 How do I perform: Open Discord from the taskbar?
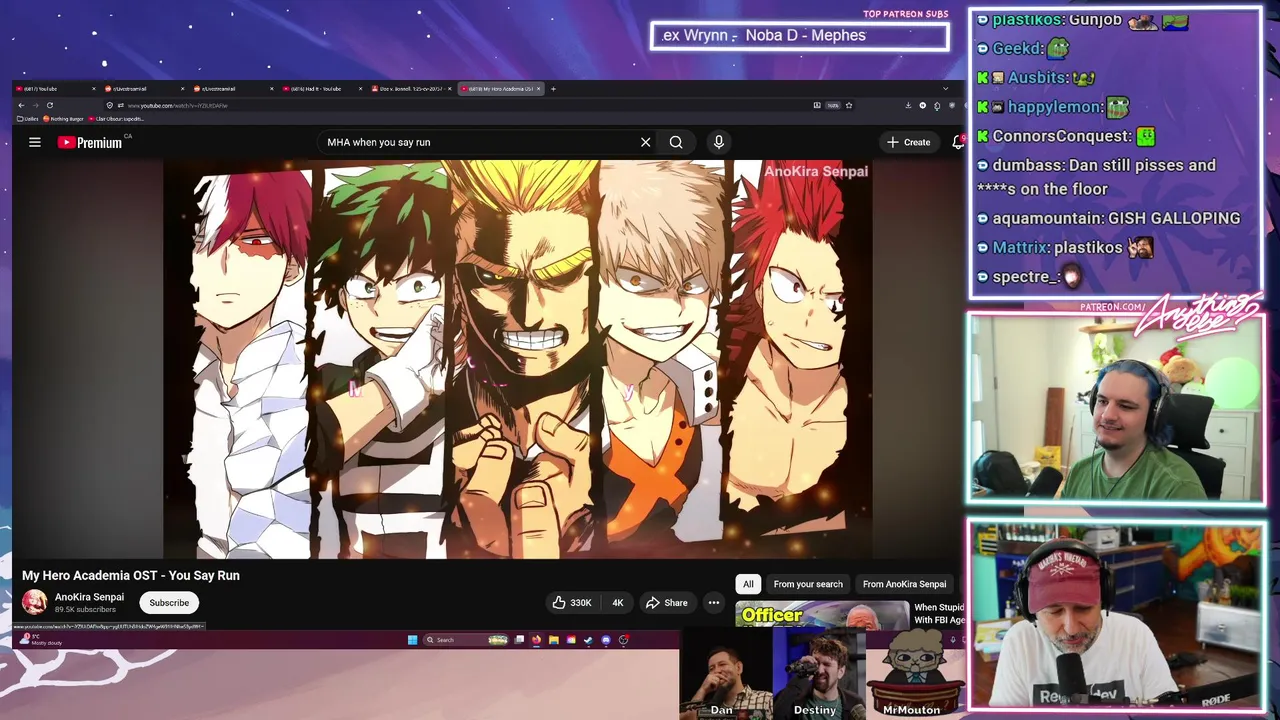(x=606, y=640)
